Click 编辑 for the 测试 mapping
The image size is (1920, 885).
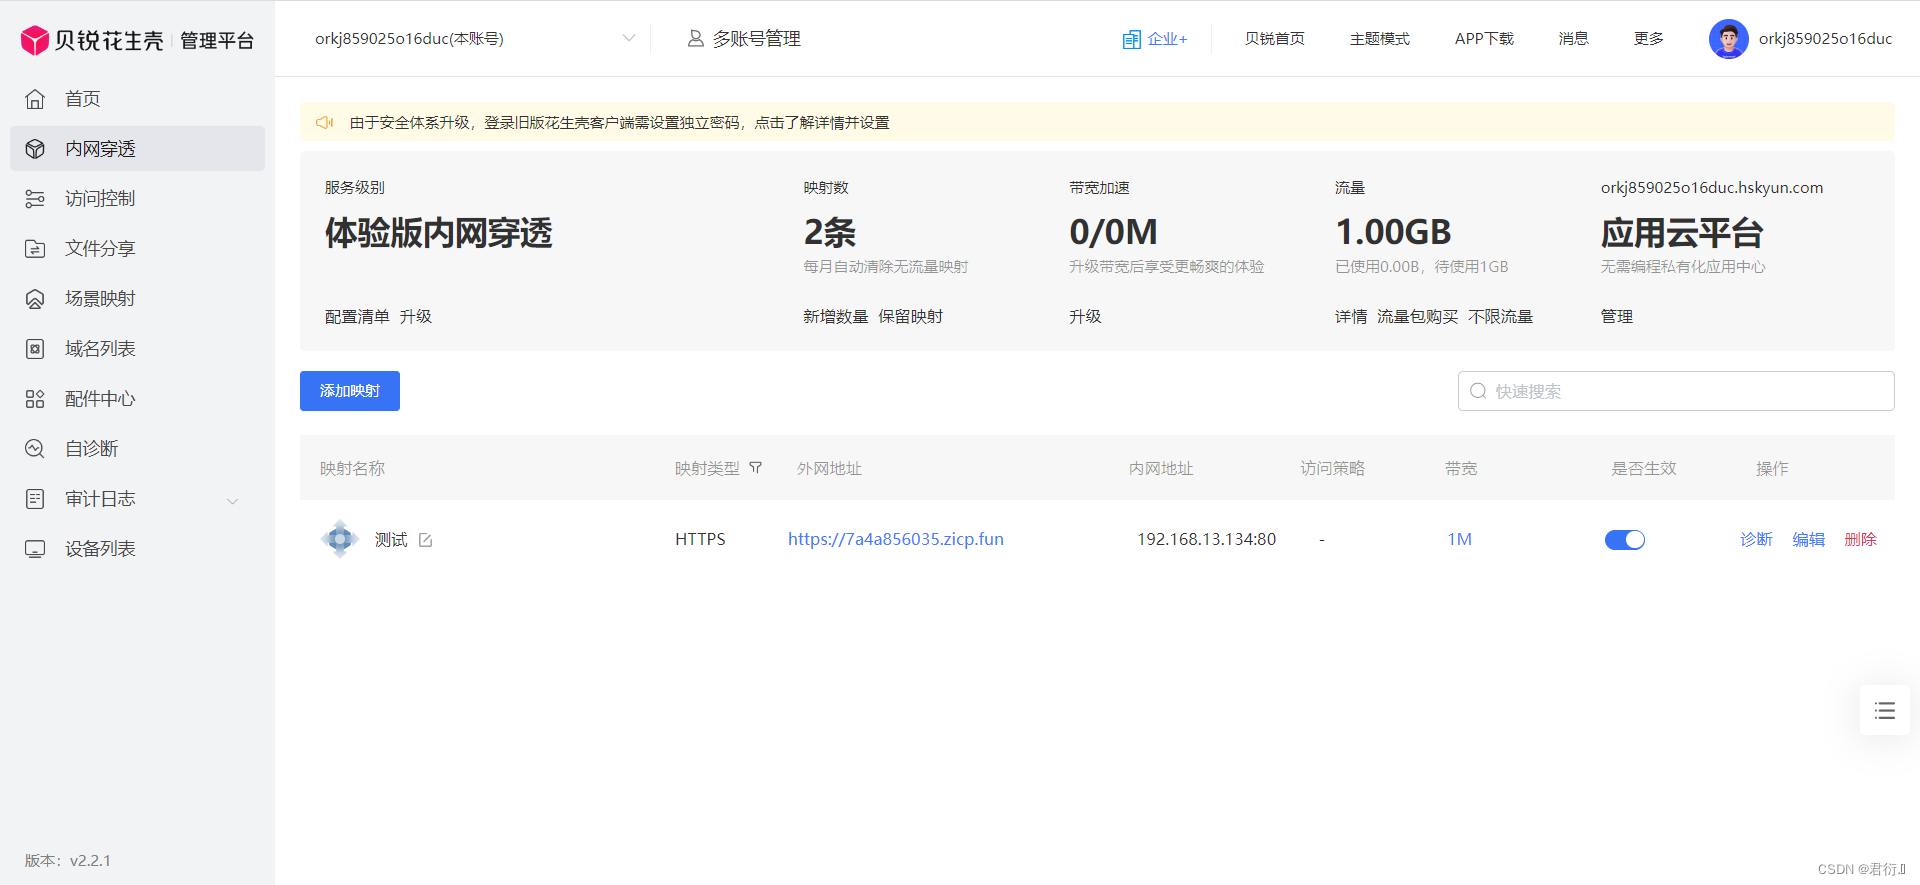tap(1808, 540)
